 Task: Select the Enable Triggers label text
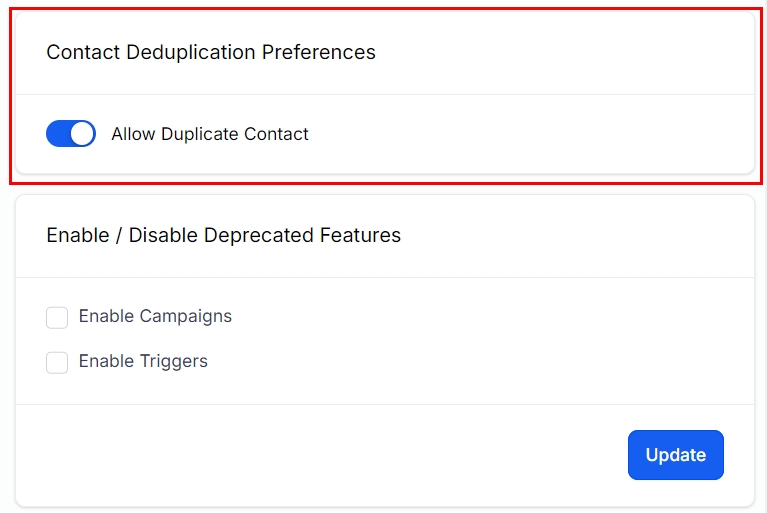point(143,361)
